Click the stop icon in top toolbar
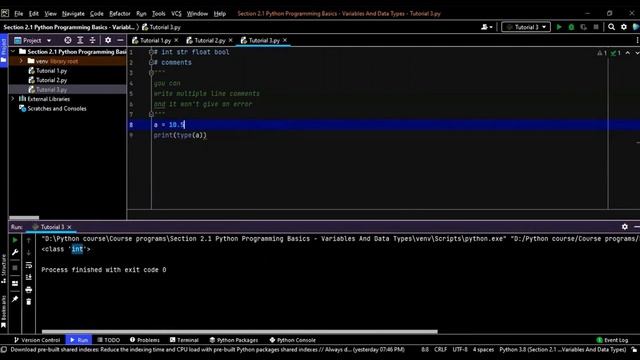The width and height of the screenshot is (640, 360). pos(596,27)
